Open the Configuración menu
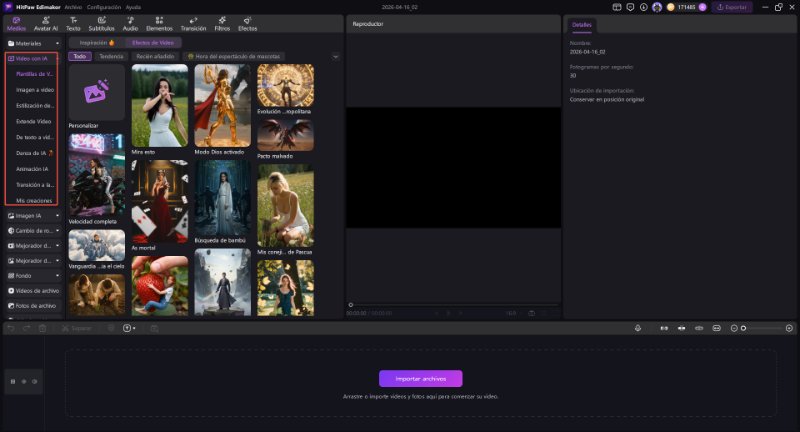 [x=104, y=7]
